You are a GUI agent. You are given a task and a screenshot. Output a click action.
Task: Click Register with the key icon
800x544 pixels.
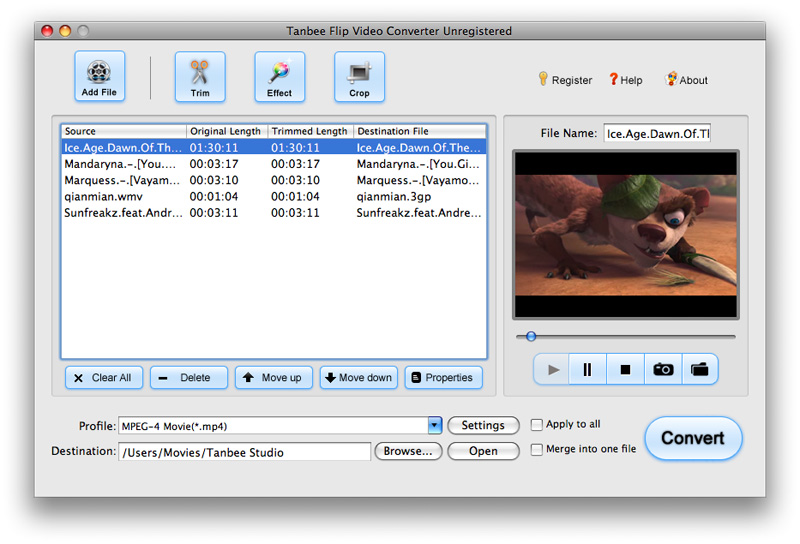[565, 80]
